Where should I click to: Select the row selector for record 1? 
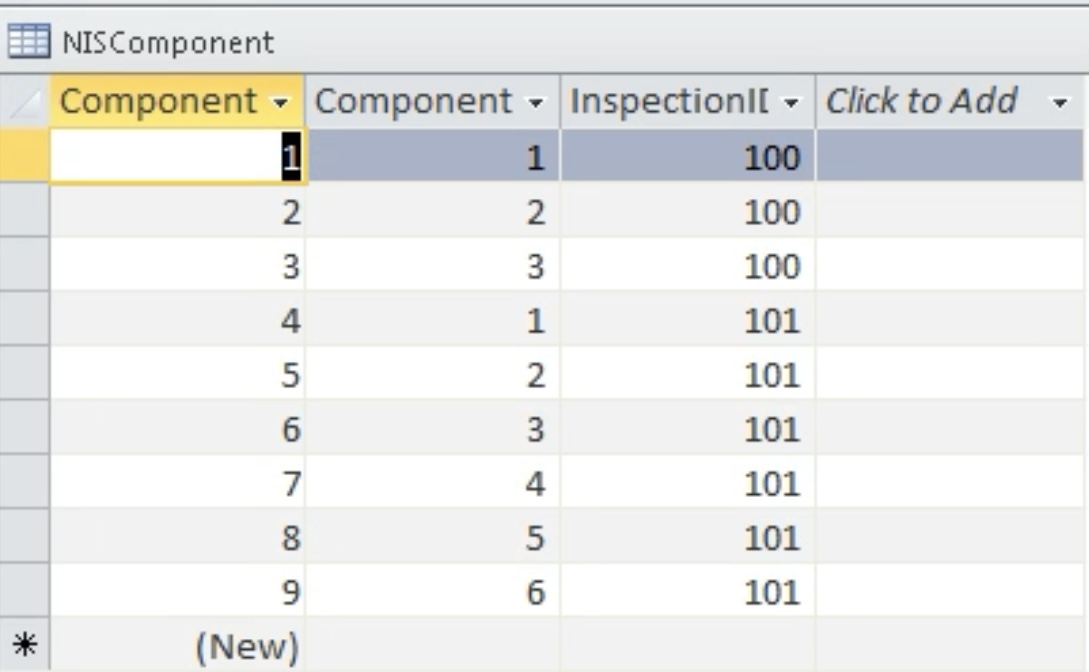[x=25, y=156]
